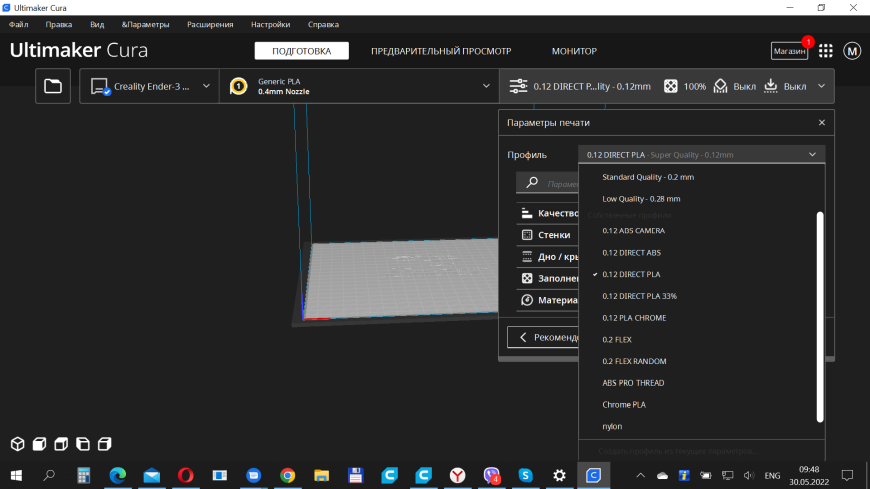Open the Расширения menu

[210, 24]
